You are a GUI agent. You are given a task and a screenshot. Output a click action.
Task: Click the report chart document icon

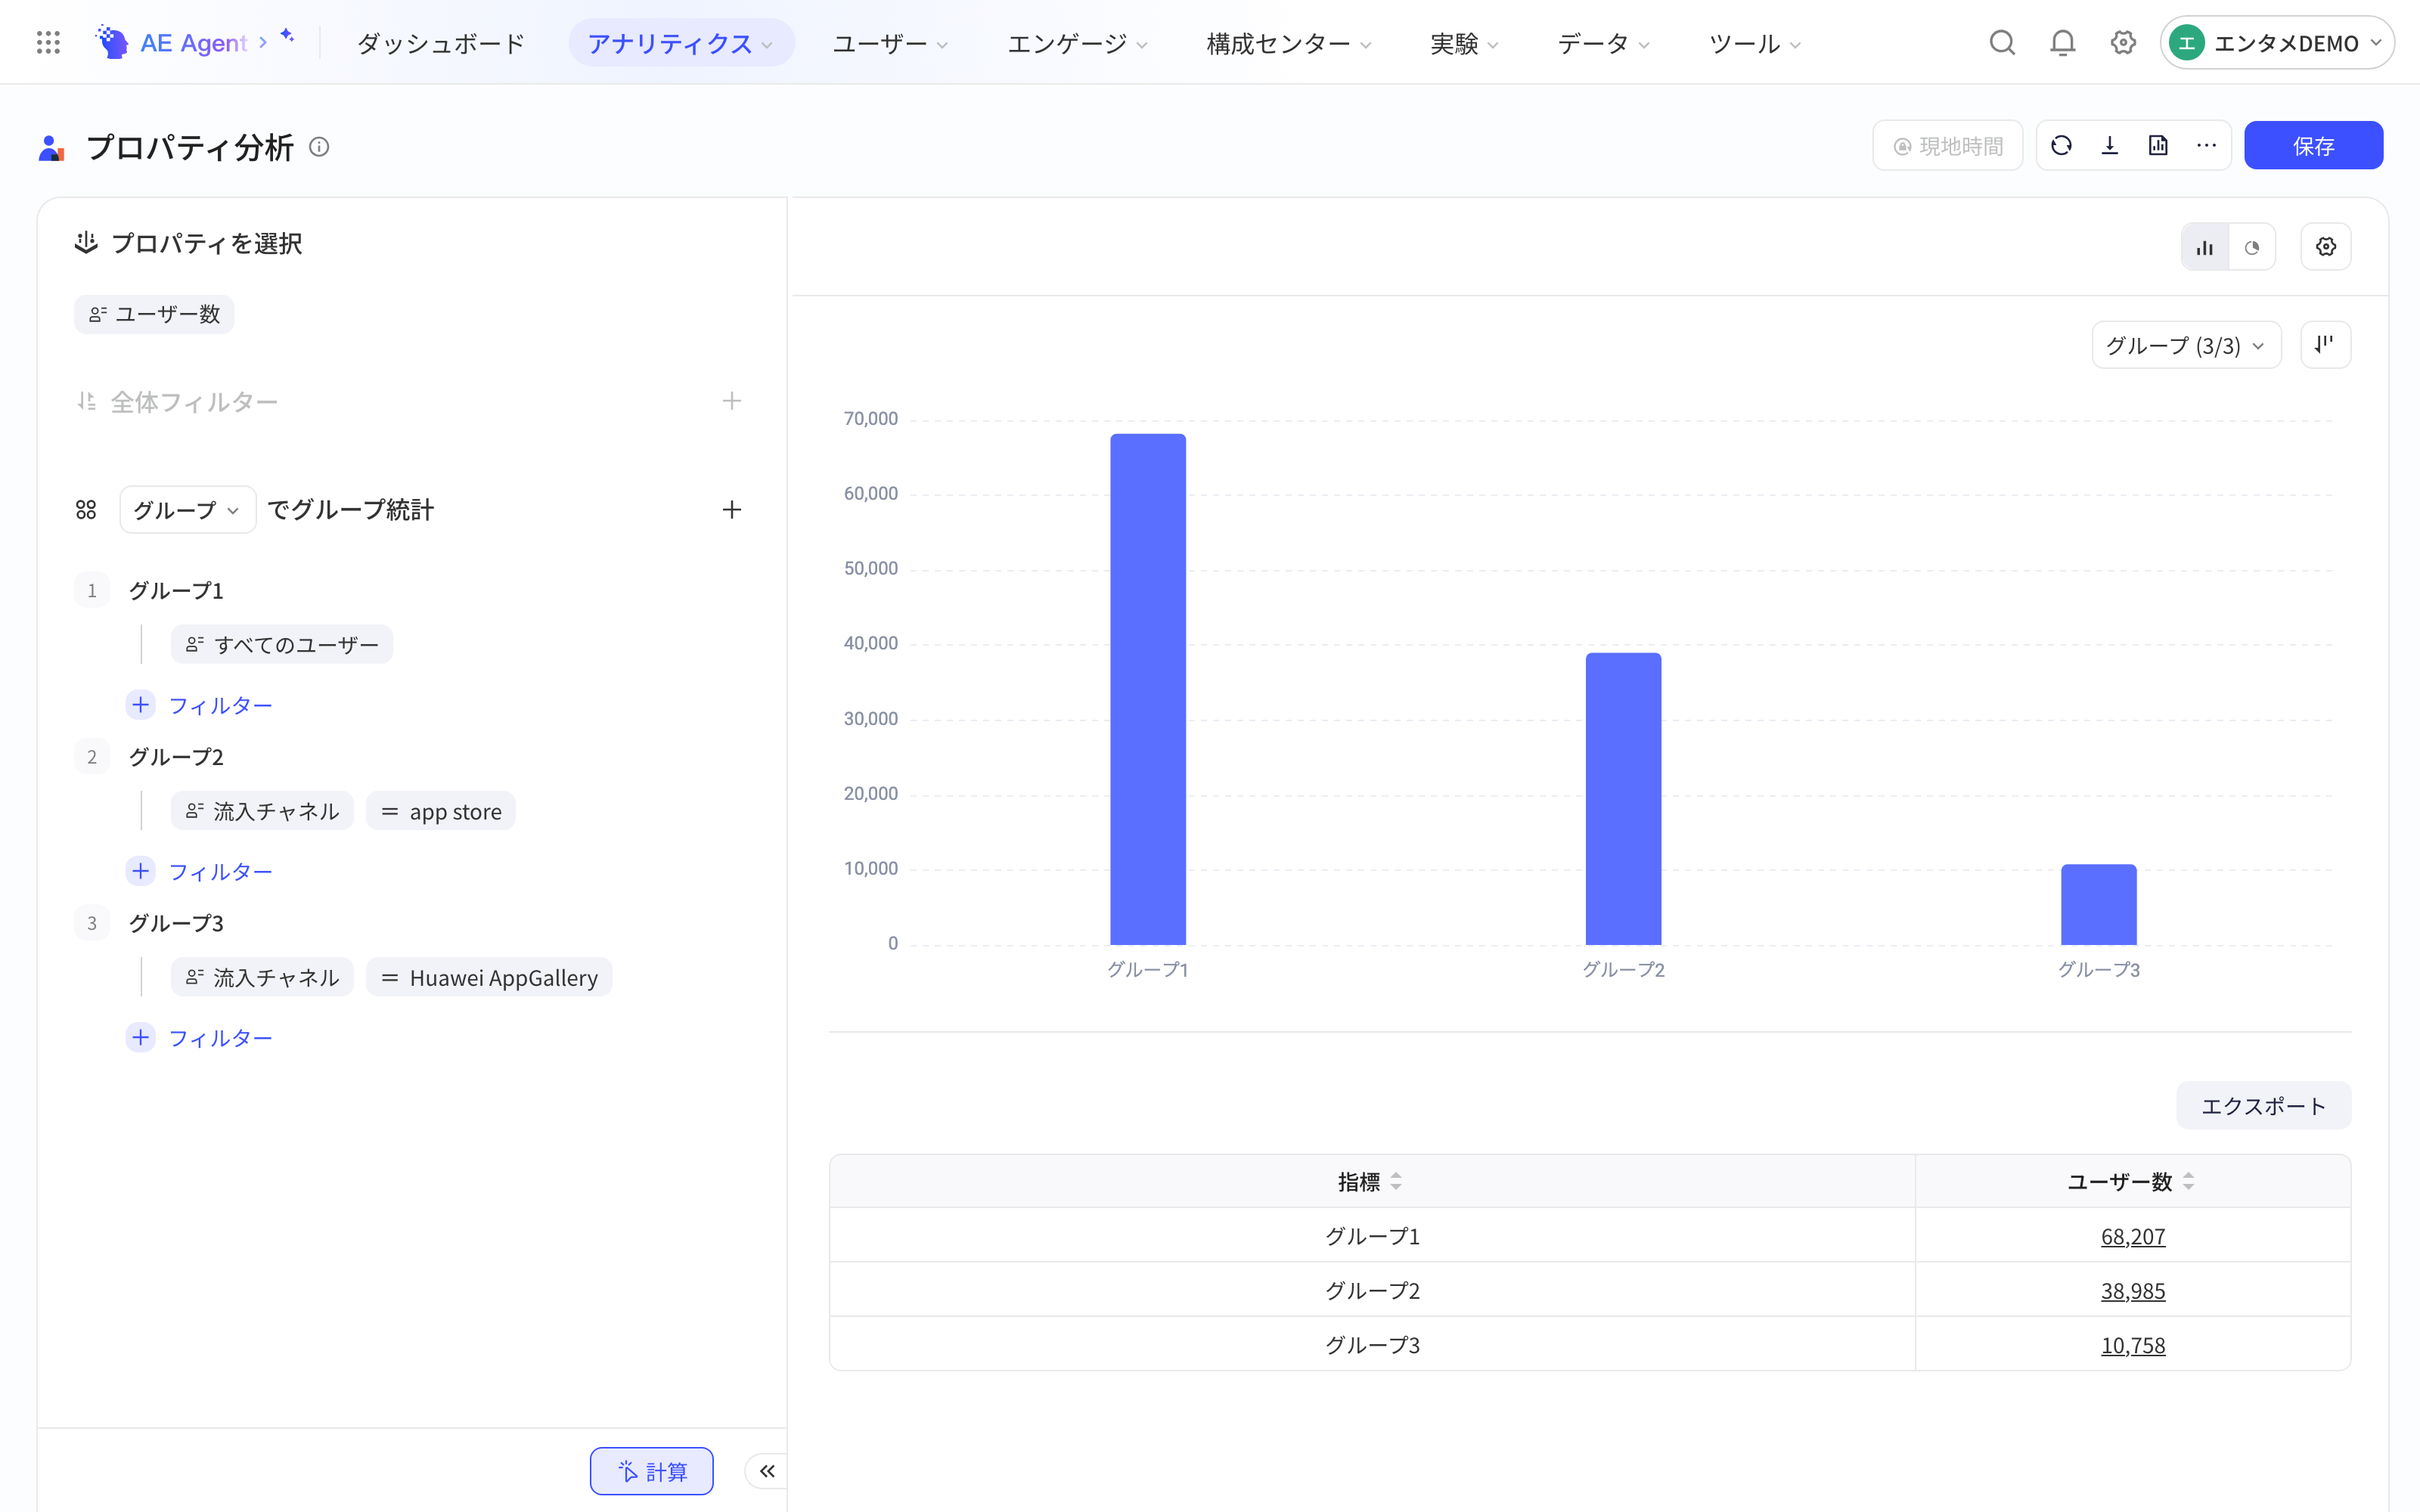pos(2158,146)
